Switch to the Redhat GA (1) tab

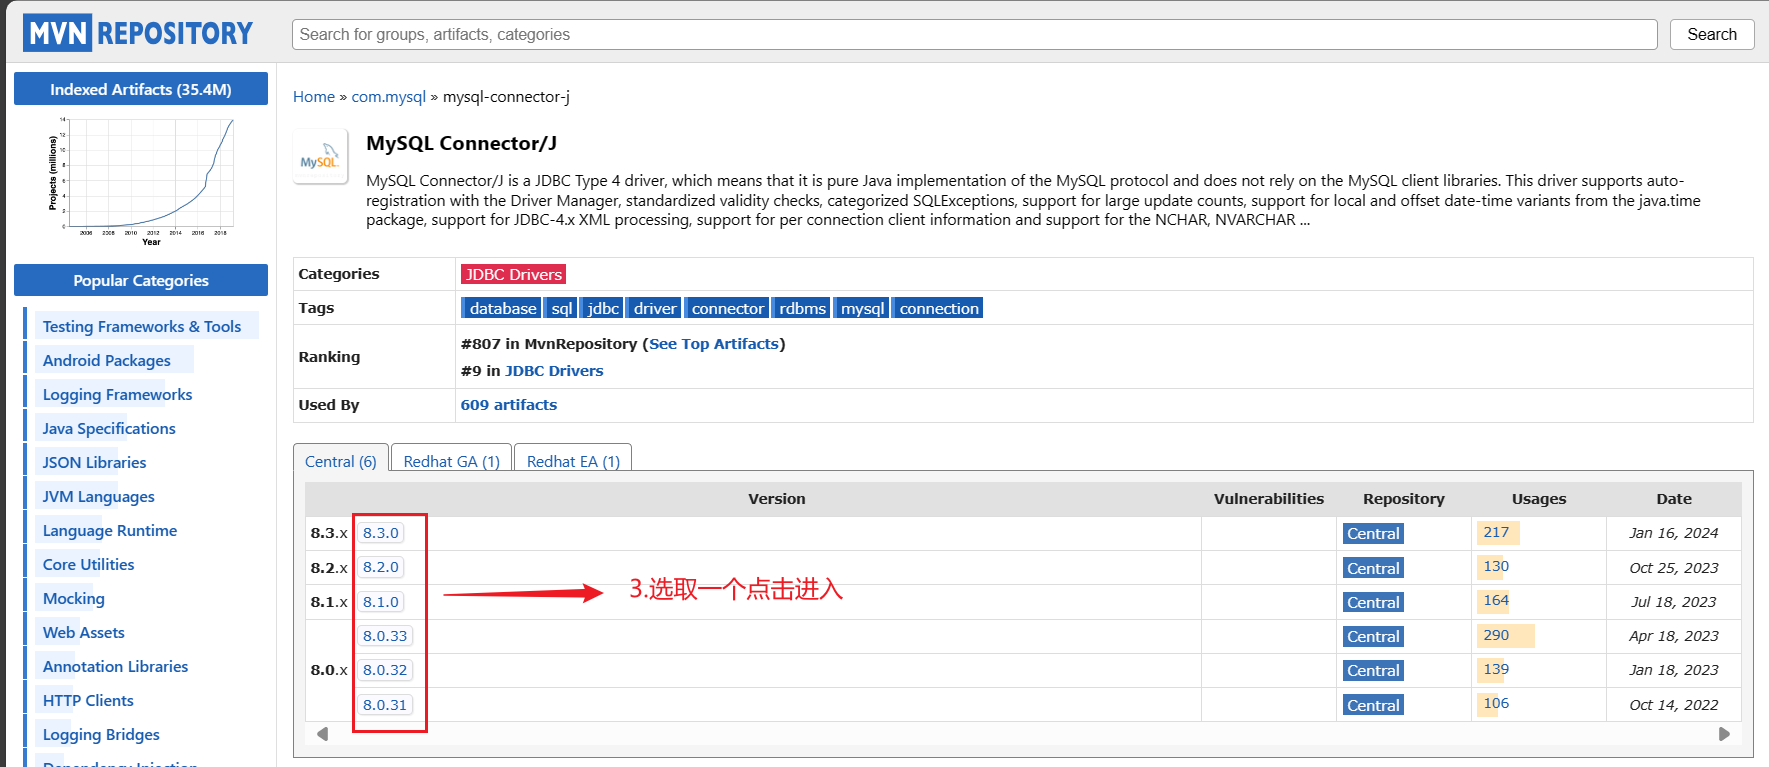coord(451,461)
